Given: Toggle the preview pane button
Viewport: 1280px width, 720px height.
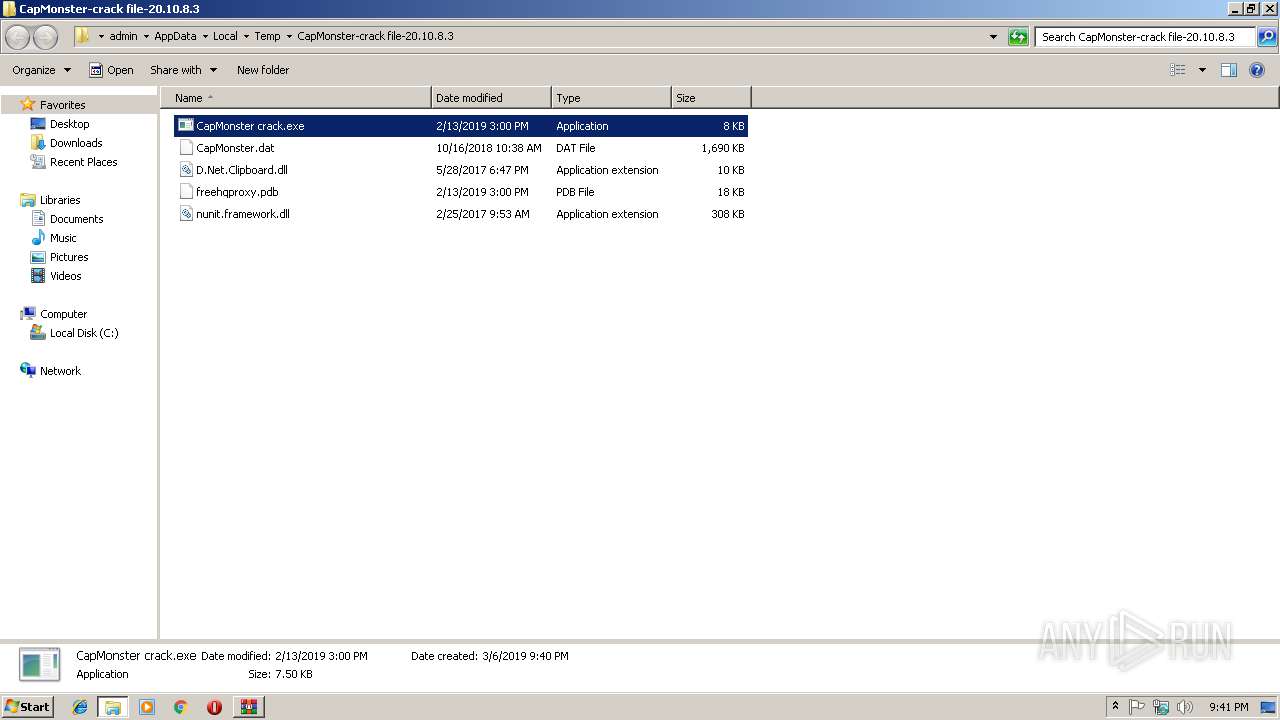Looking at the screenshot, I should point(1229,70).
